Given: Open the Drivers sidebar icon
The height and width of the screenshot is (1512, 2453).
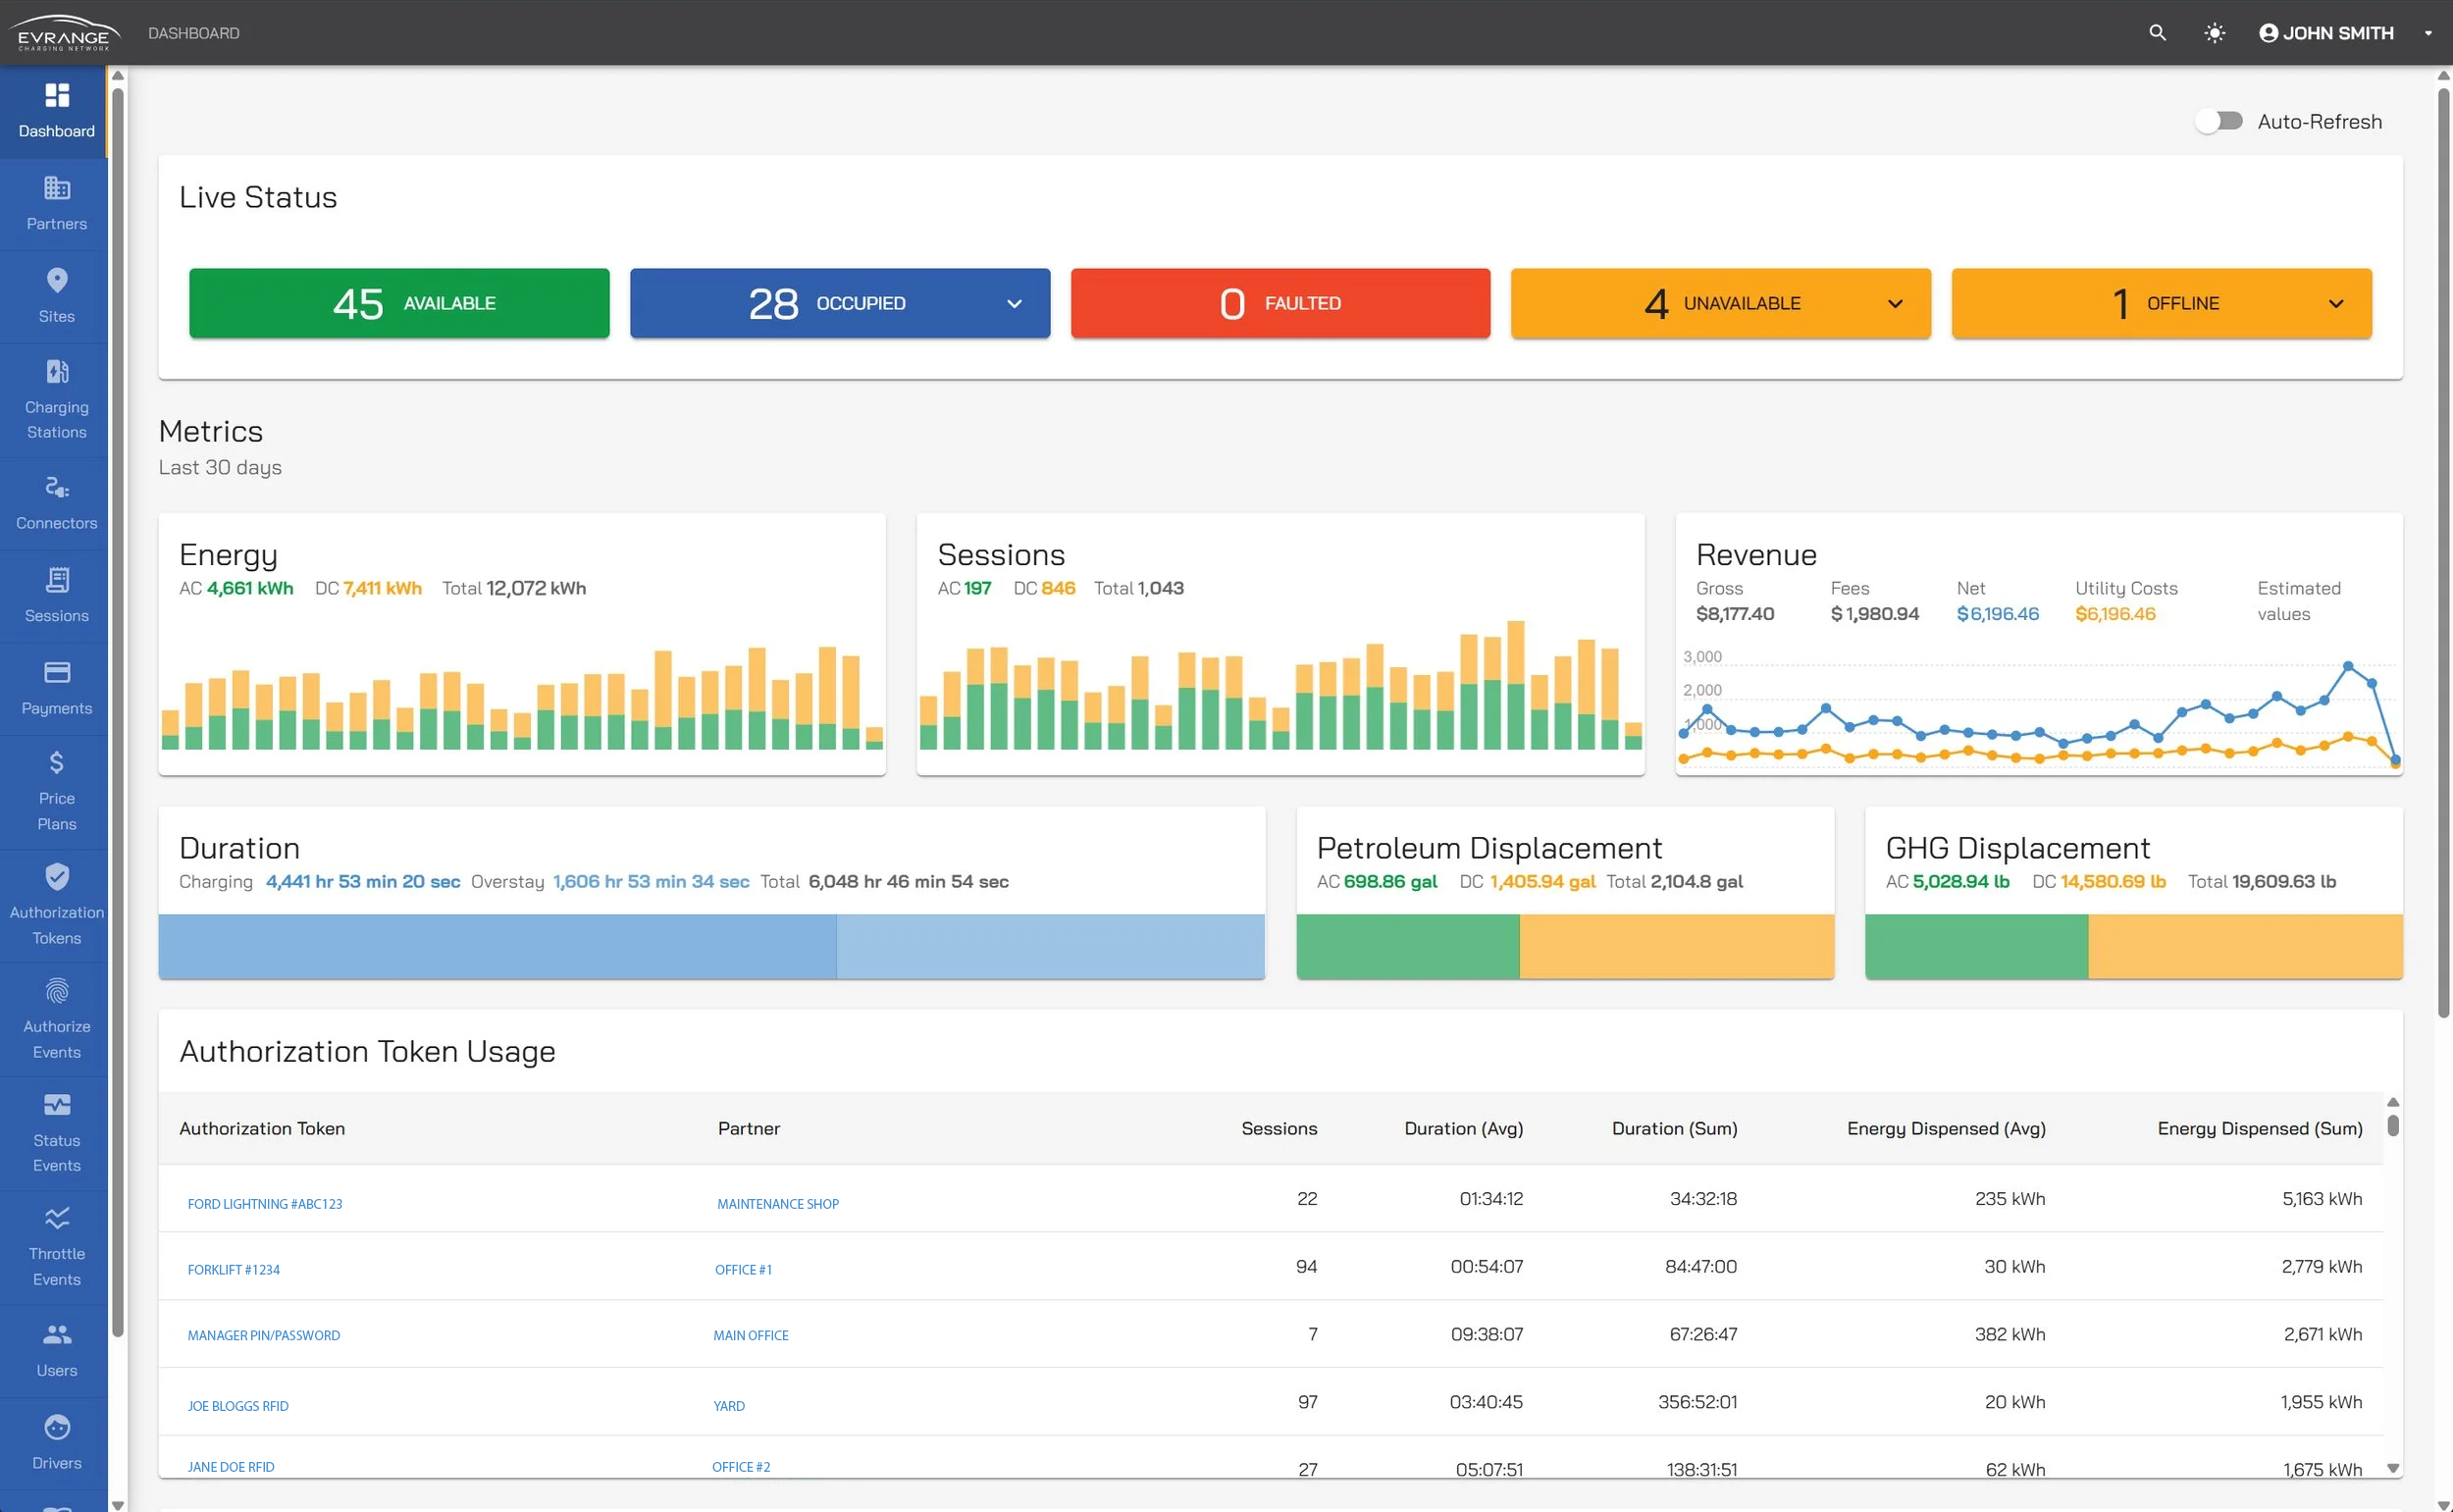Looking at the screenshot, I should click(57, 1428).
